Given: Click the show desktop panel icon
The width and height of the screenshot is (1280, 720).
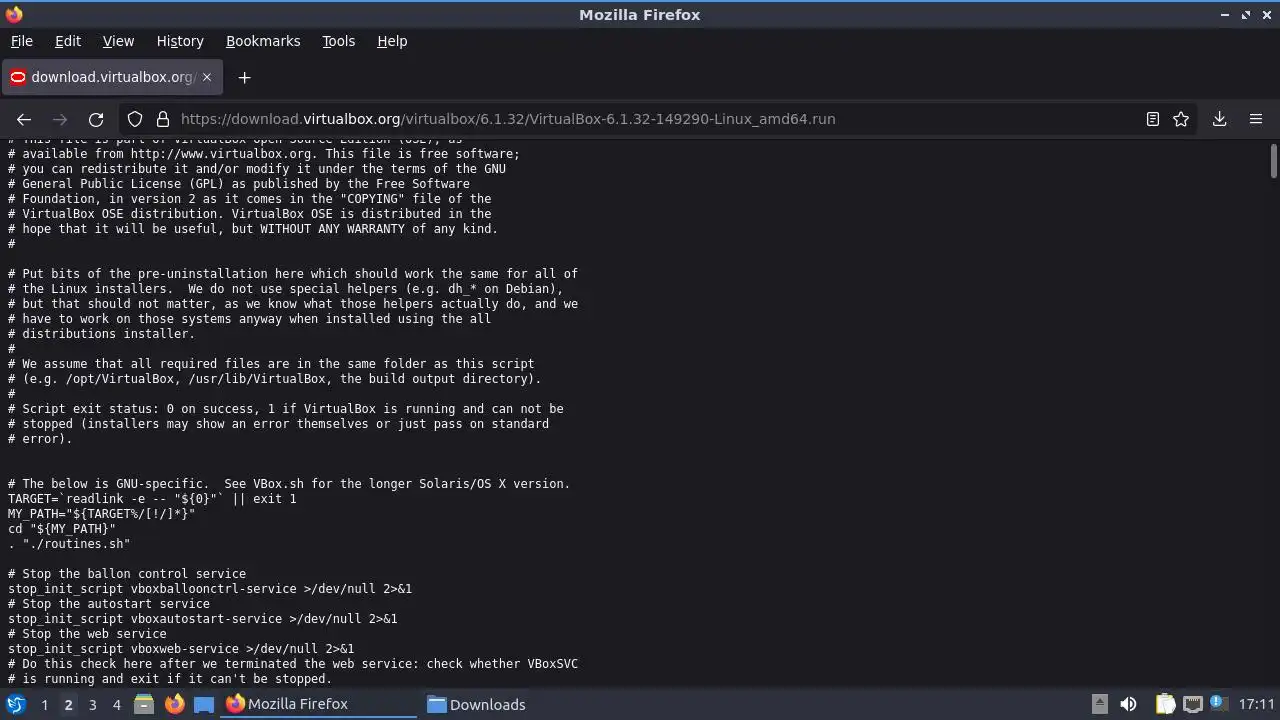Looking at the screenshot, I should coord(204,704).
